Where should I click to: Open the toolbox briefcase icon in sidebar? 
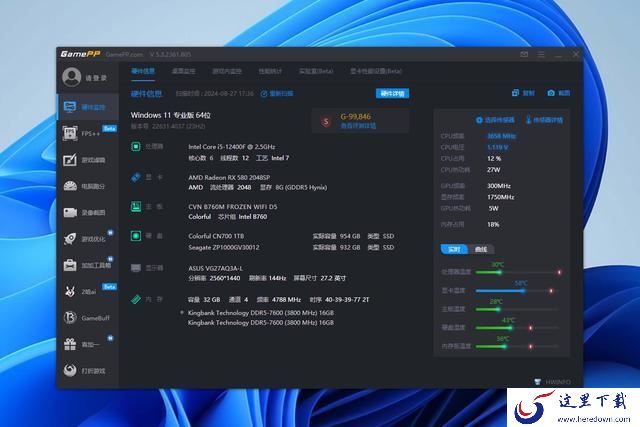[70, 265]
